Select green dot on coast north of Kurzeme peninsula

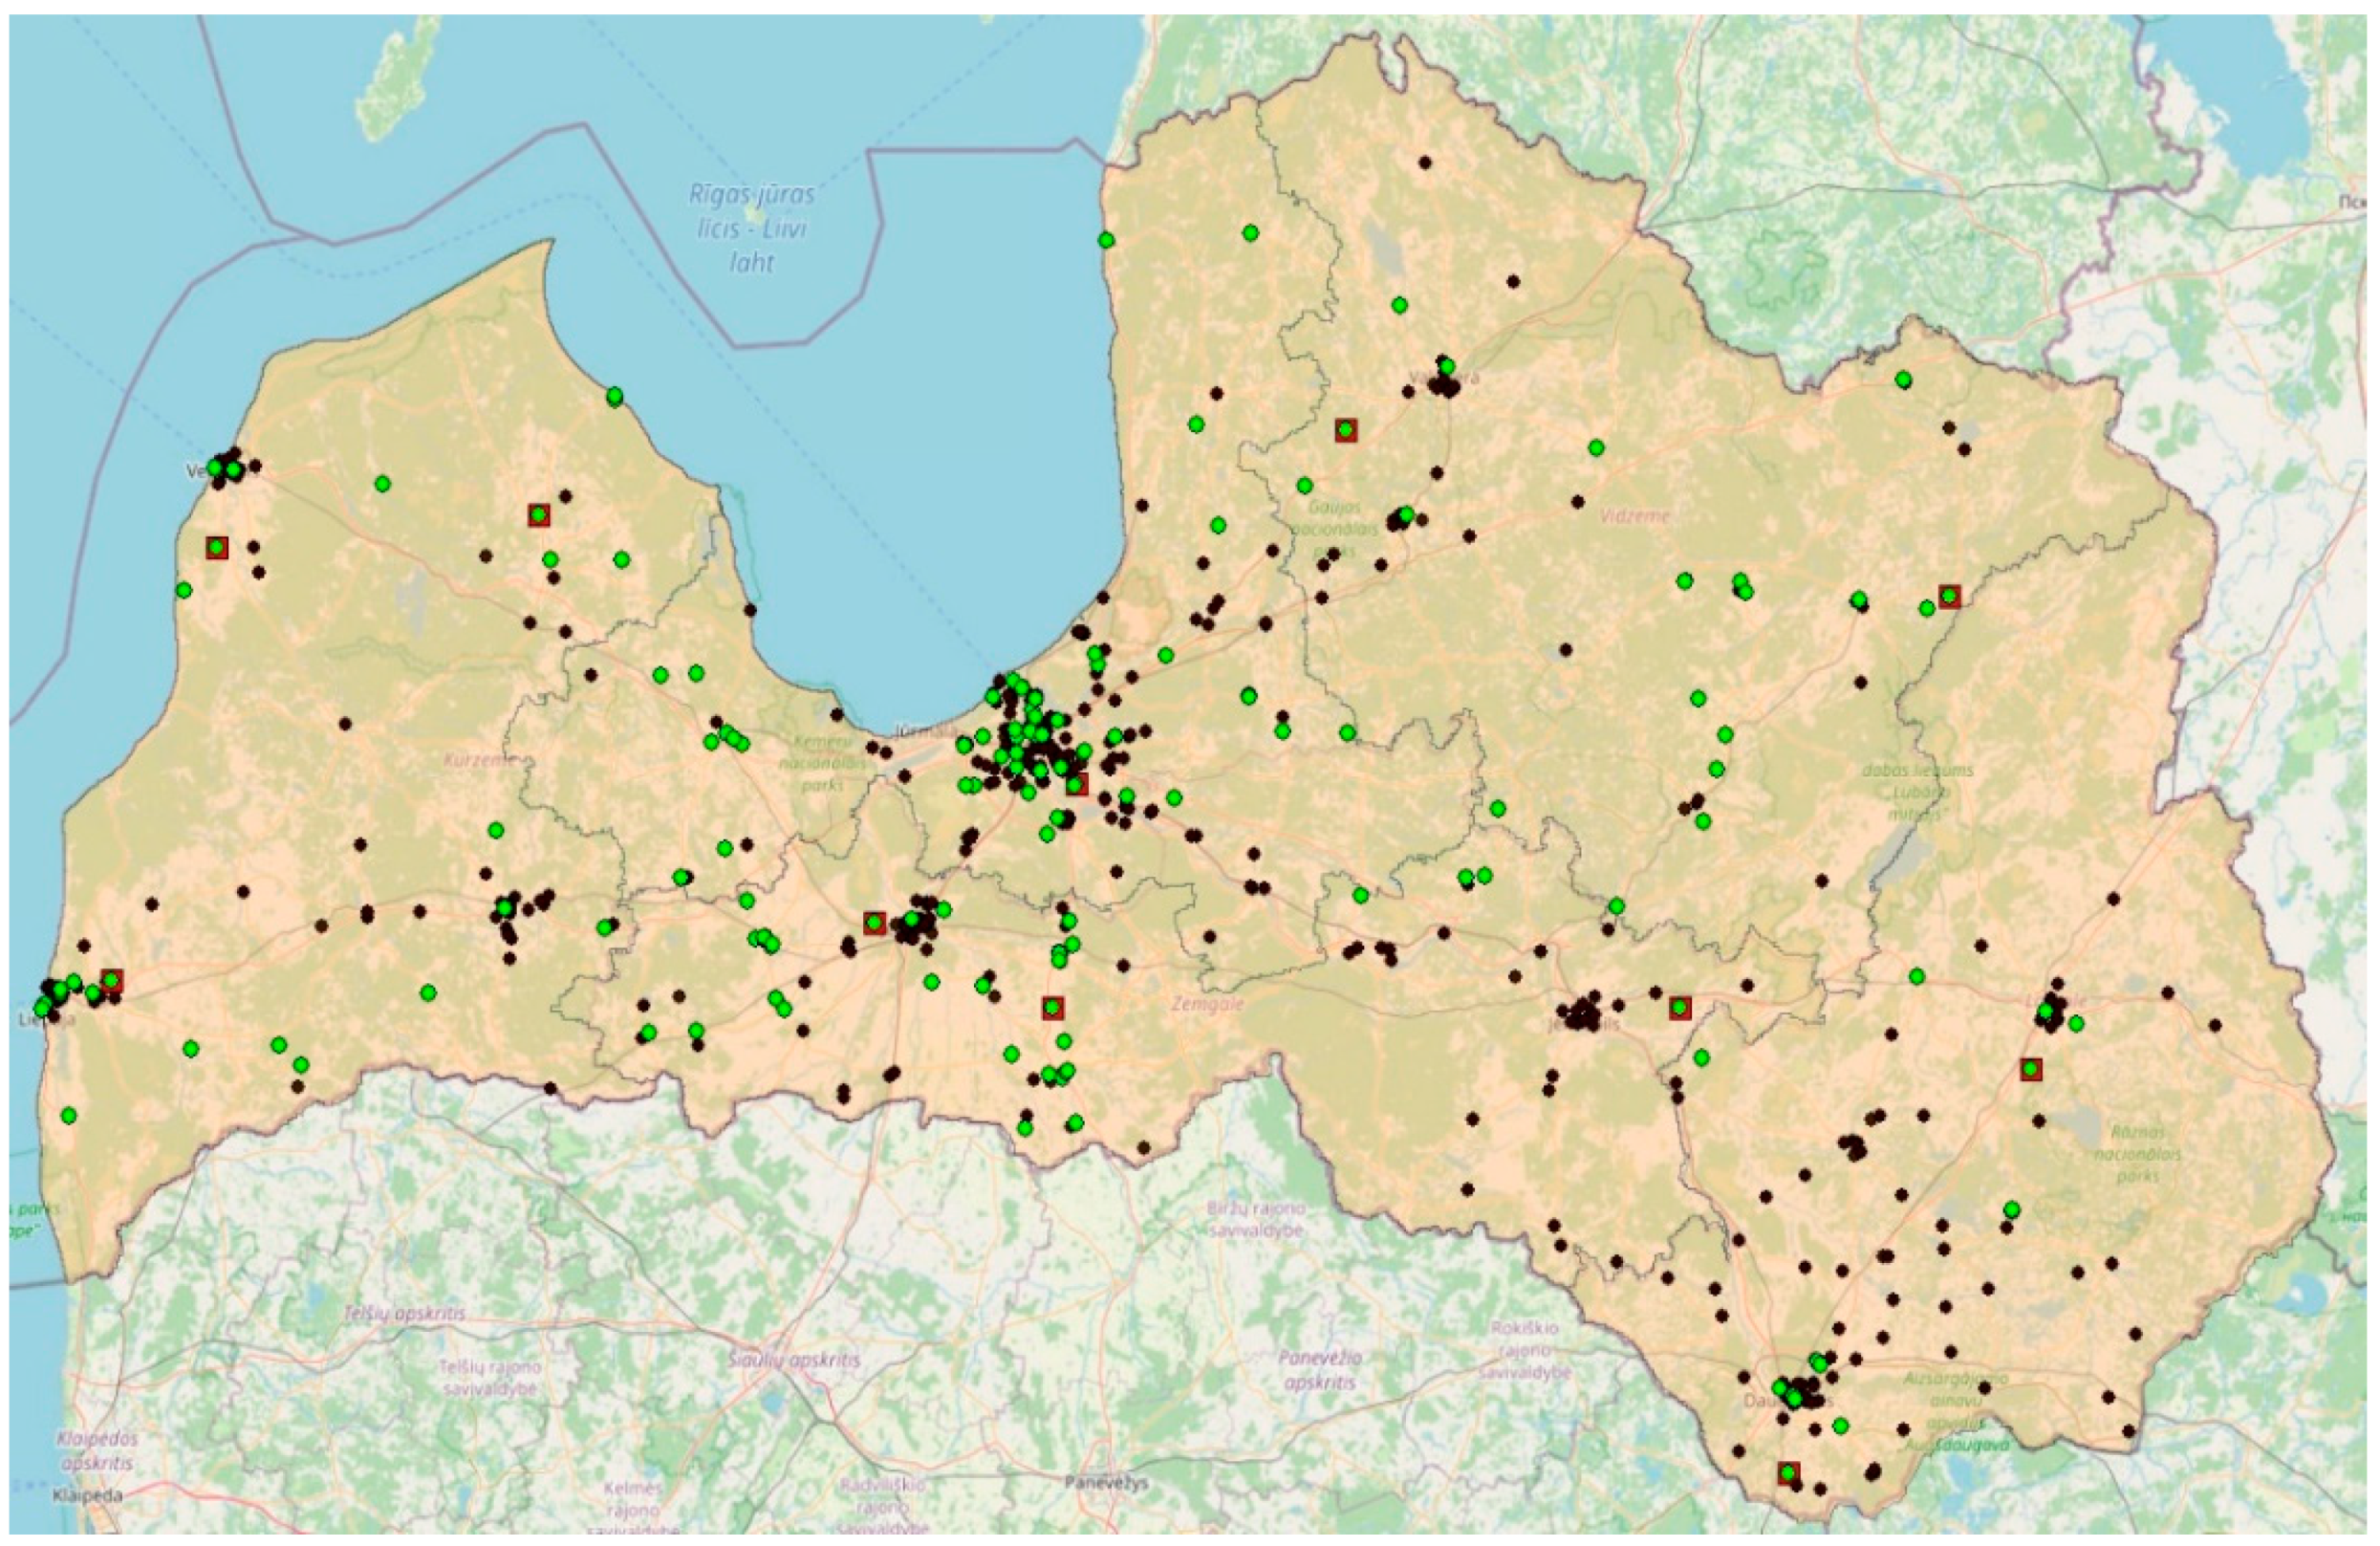click(x=615, y=396)
